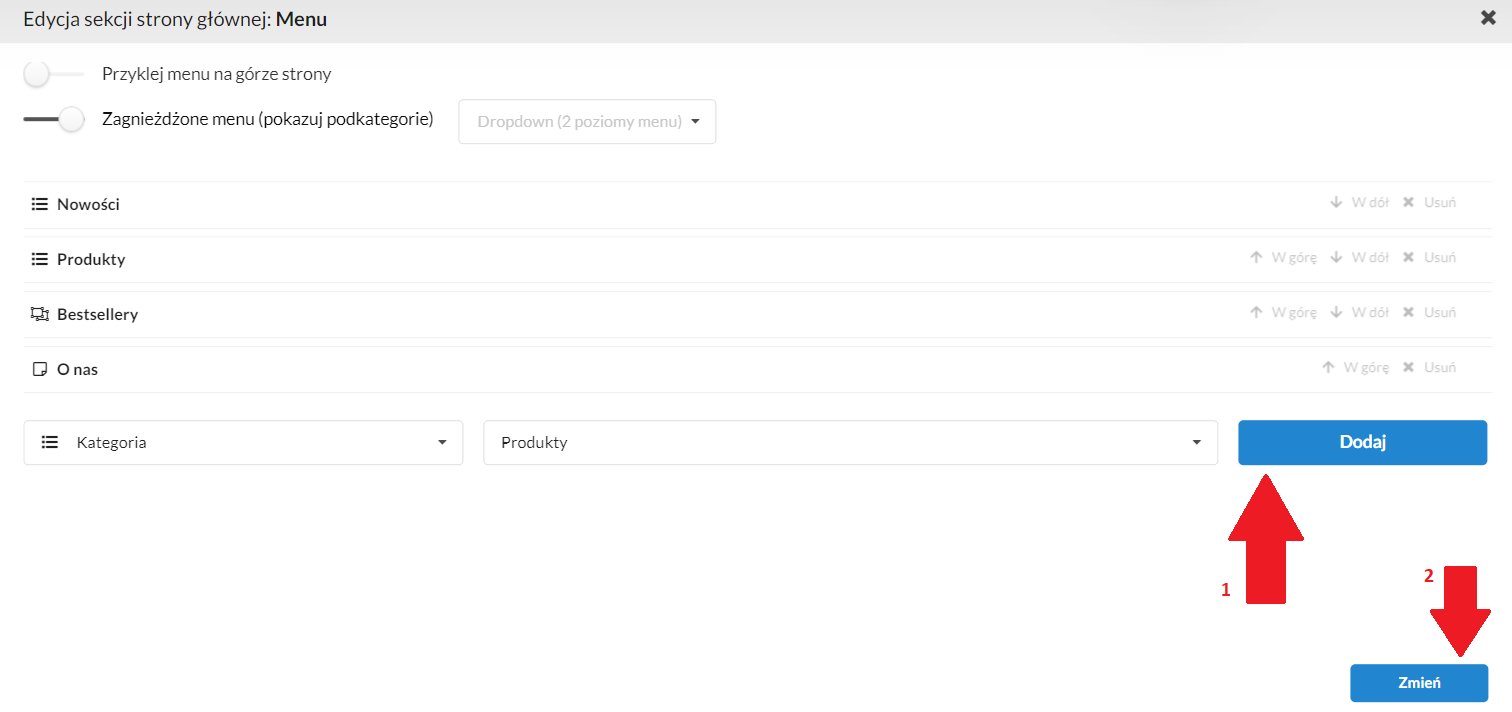This screenshot has width=1512, height=712.
Task: Open the Kategoria type dropdown
Action: tap(243, 442)
